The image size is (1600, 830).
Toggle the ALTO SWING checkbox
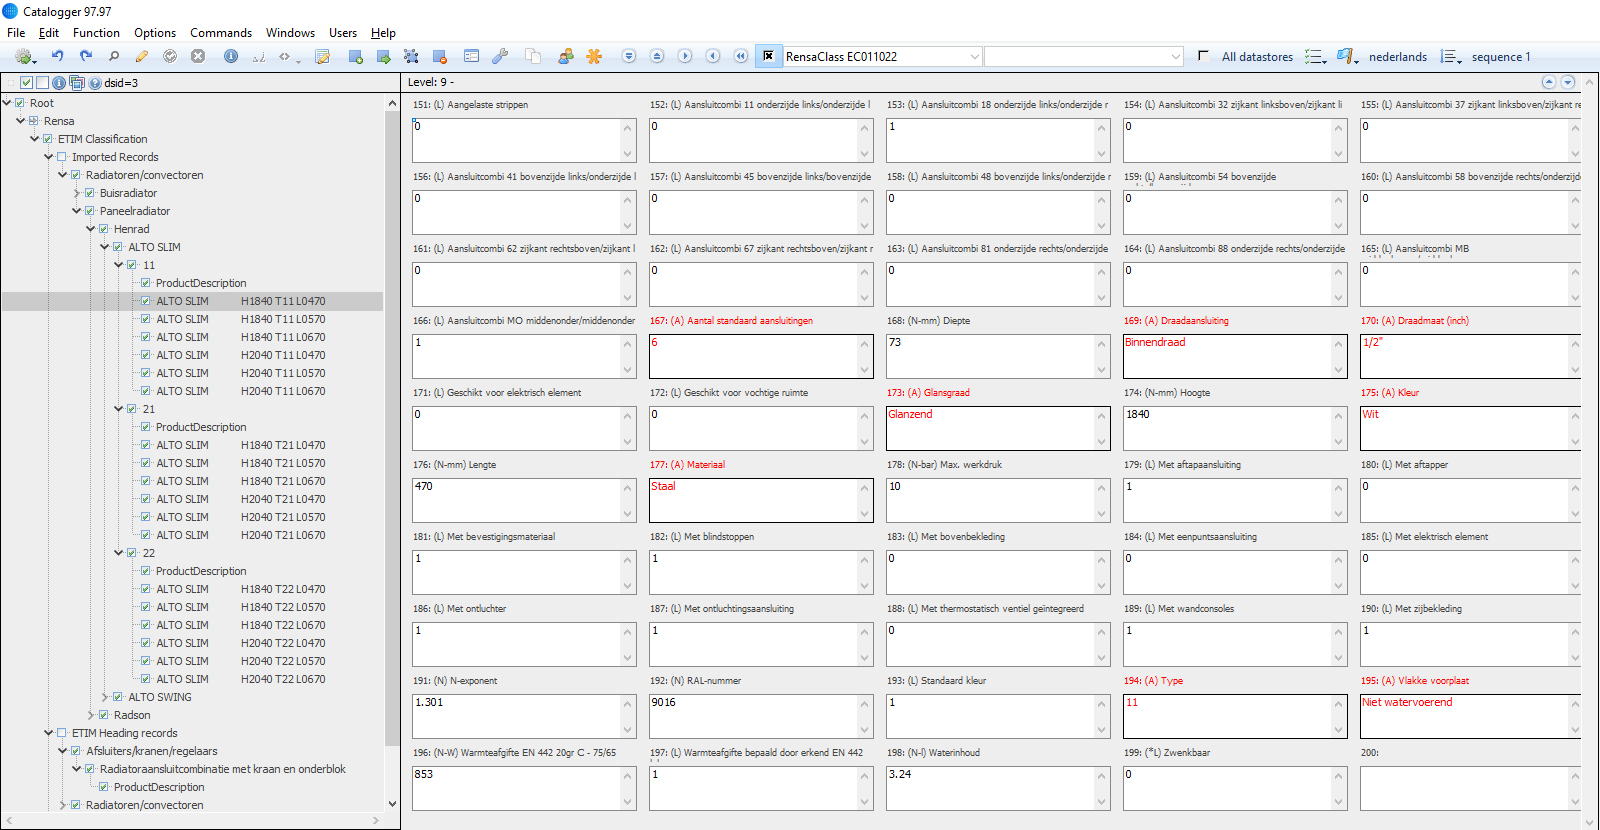tap(118, 697)
